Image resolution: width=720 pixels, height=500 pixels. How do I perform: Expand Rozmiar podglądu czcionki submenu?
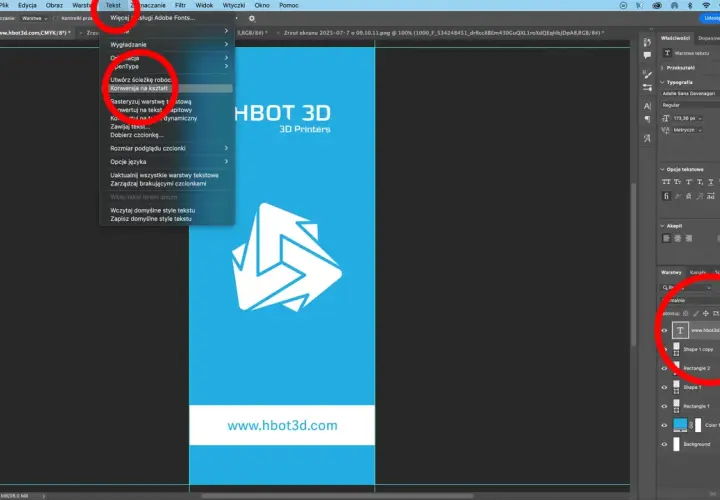(x=167, y=148)
